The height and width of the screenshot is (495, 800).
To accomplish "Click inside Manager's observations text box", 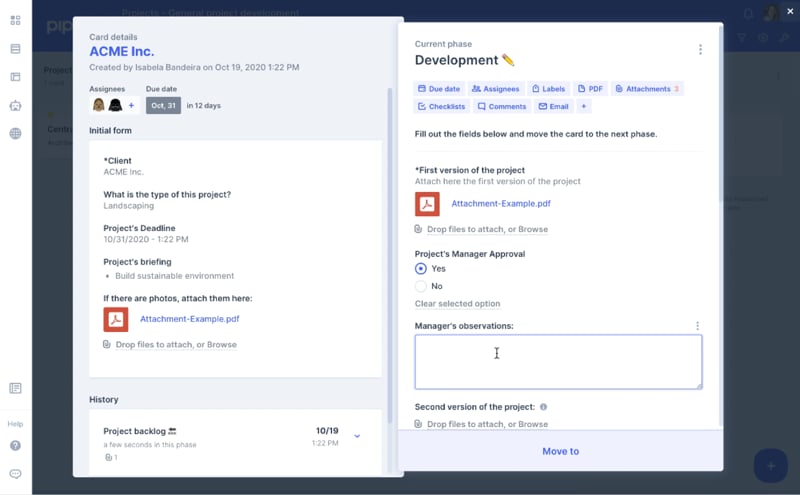I will click(x=558, y=361).
